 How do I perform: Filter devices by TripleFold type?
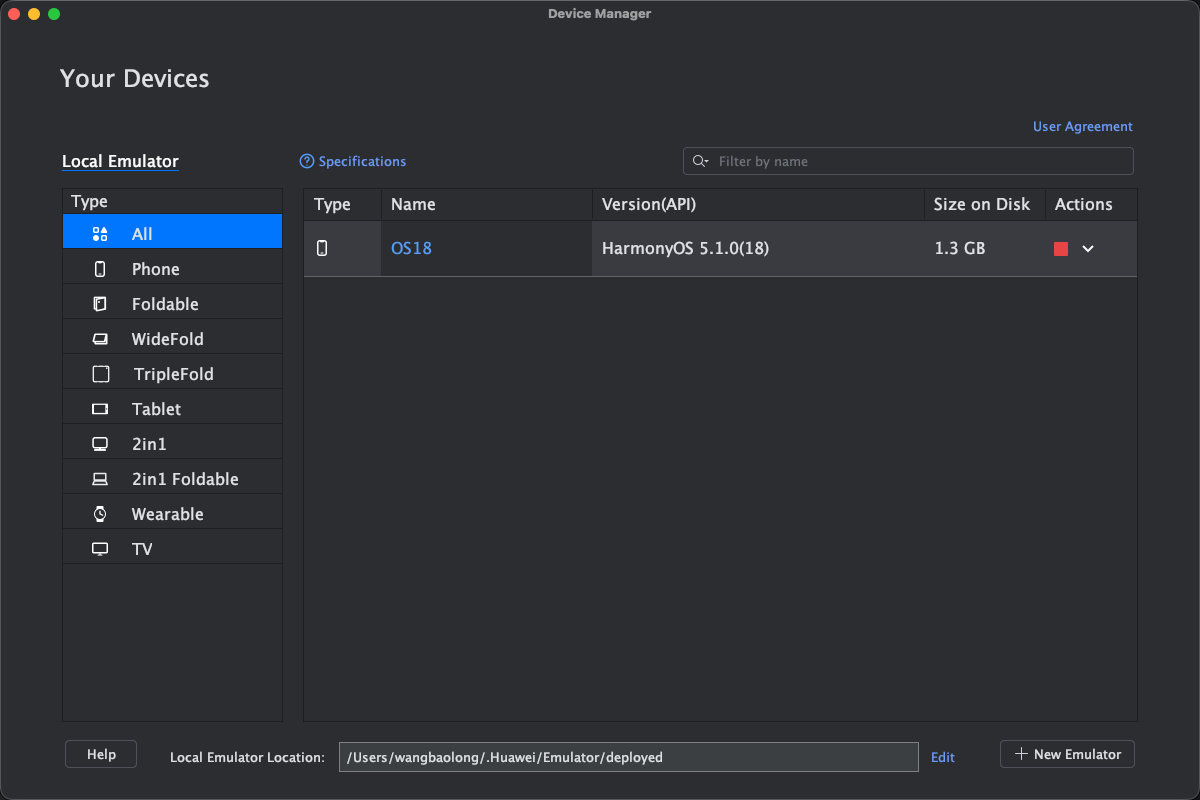click(172, 374)
